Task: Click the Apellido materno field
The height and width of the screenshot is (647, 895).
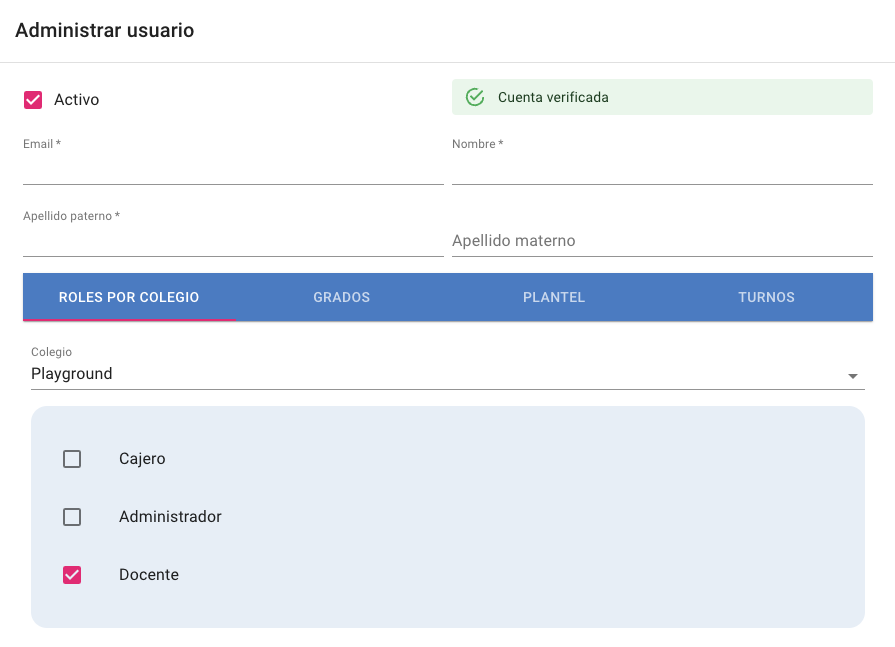Action: point(662,241)
